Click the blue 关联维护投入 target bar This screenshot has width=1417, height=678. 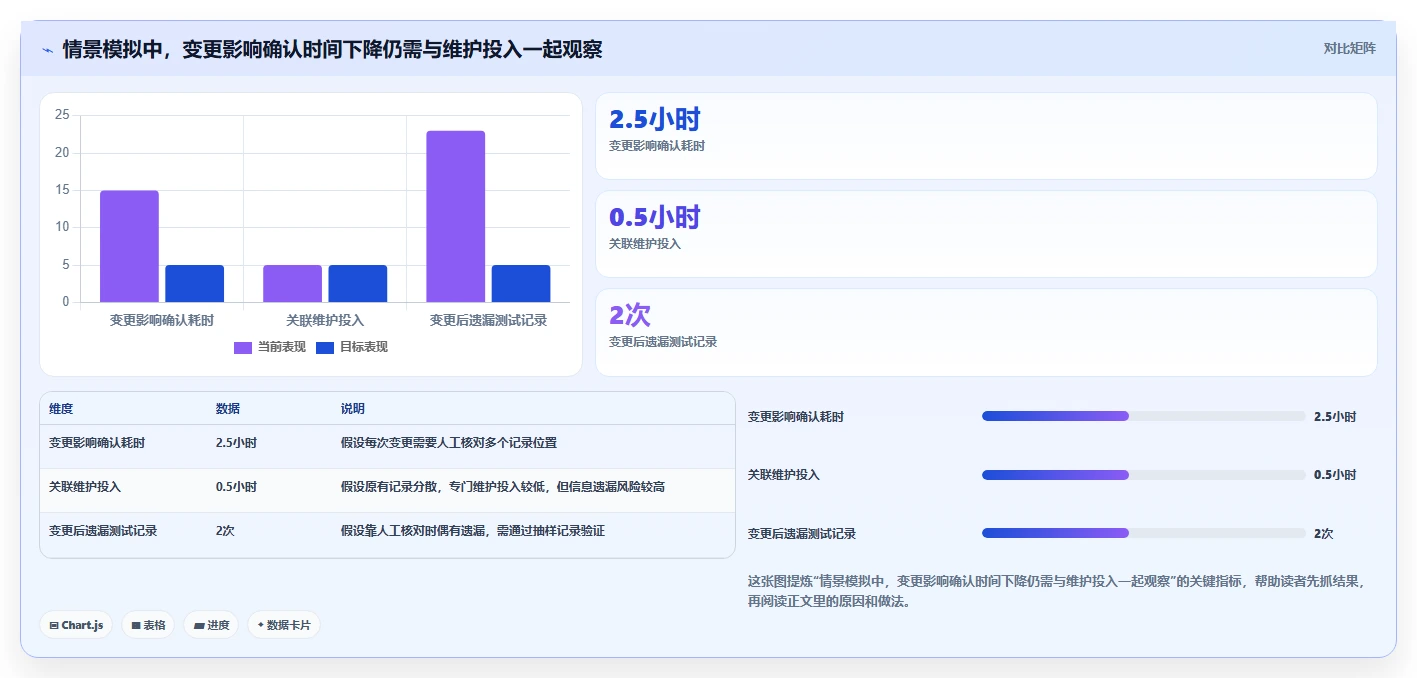[357, 284]
